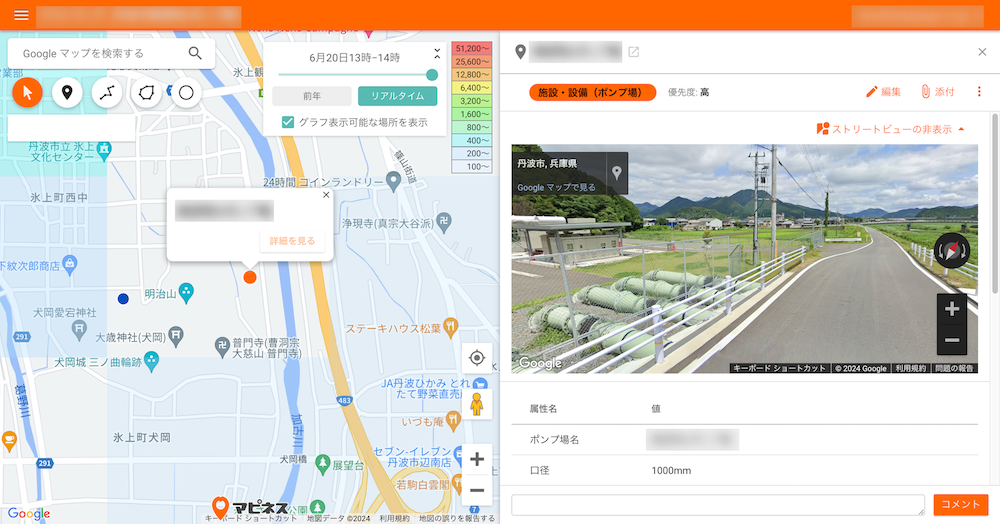Open facility in external link icon
The height and width of the screenshot is (524, 1000).
point(633,52)
